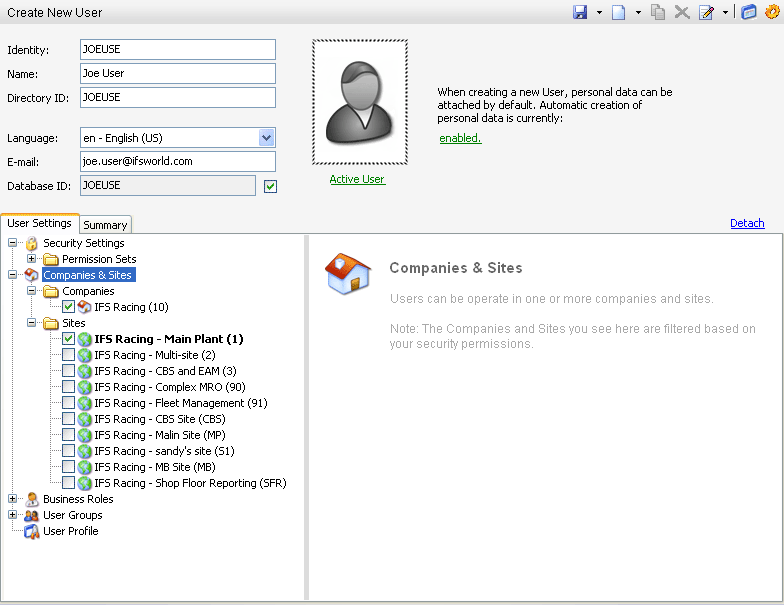Image resolution: width=784 pixels, height=605 pixels.
Task: Click the Edit pencil-and-note icon
Action: pyautogui.click(x=706, y=12)
